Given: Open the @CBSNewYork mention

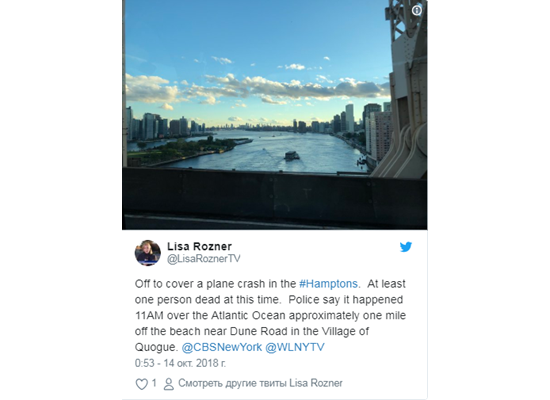Looking at the screenshot, I should (222, 347).
